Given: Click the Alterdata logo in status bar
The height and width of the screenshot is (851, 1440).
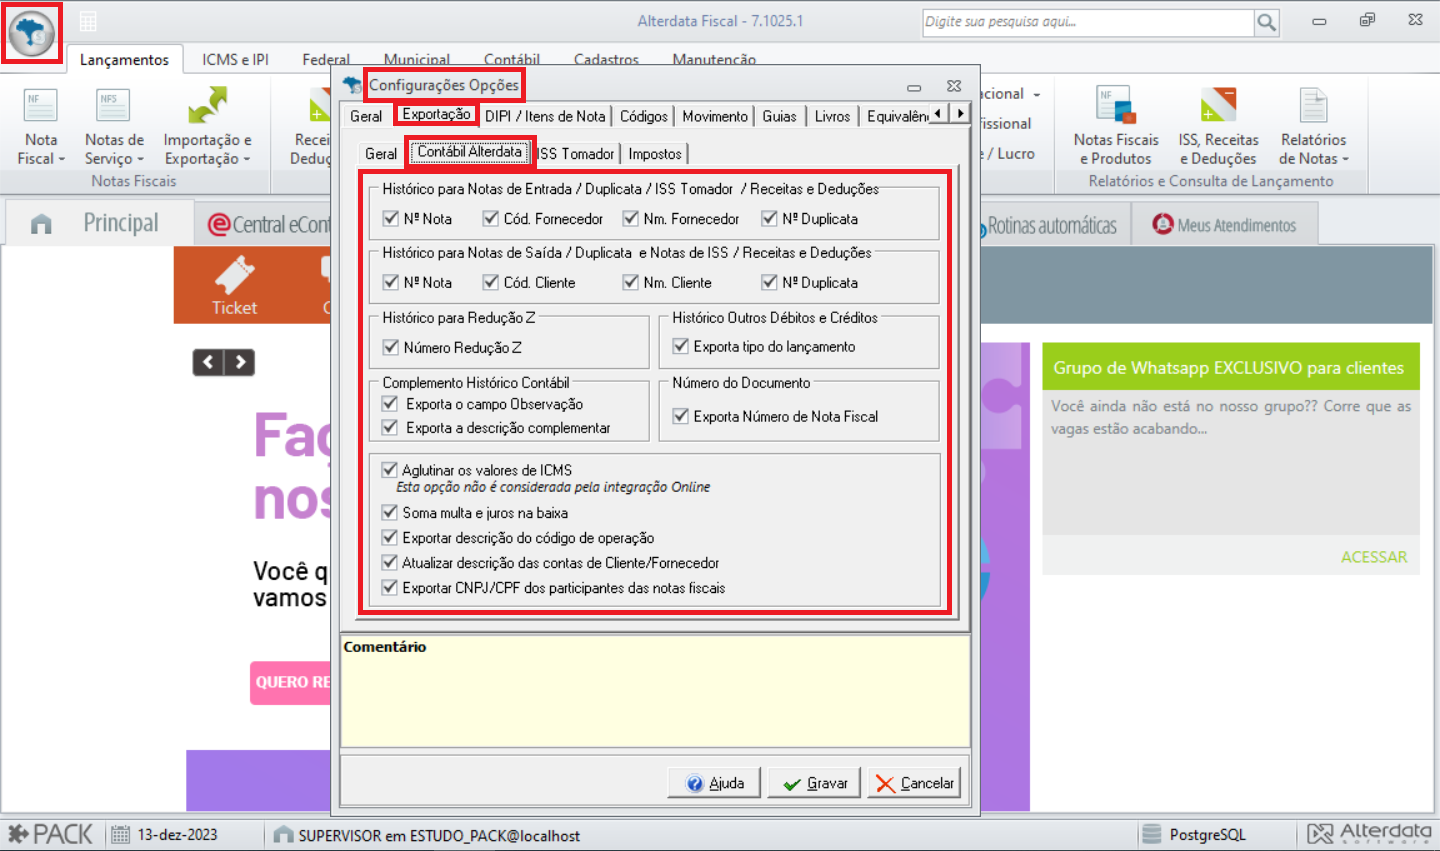Looking at the screenshot, I should tap(1369, 833).
